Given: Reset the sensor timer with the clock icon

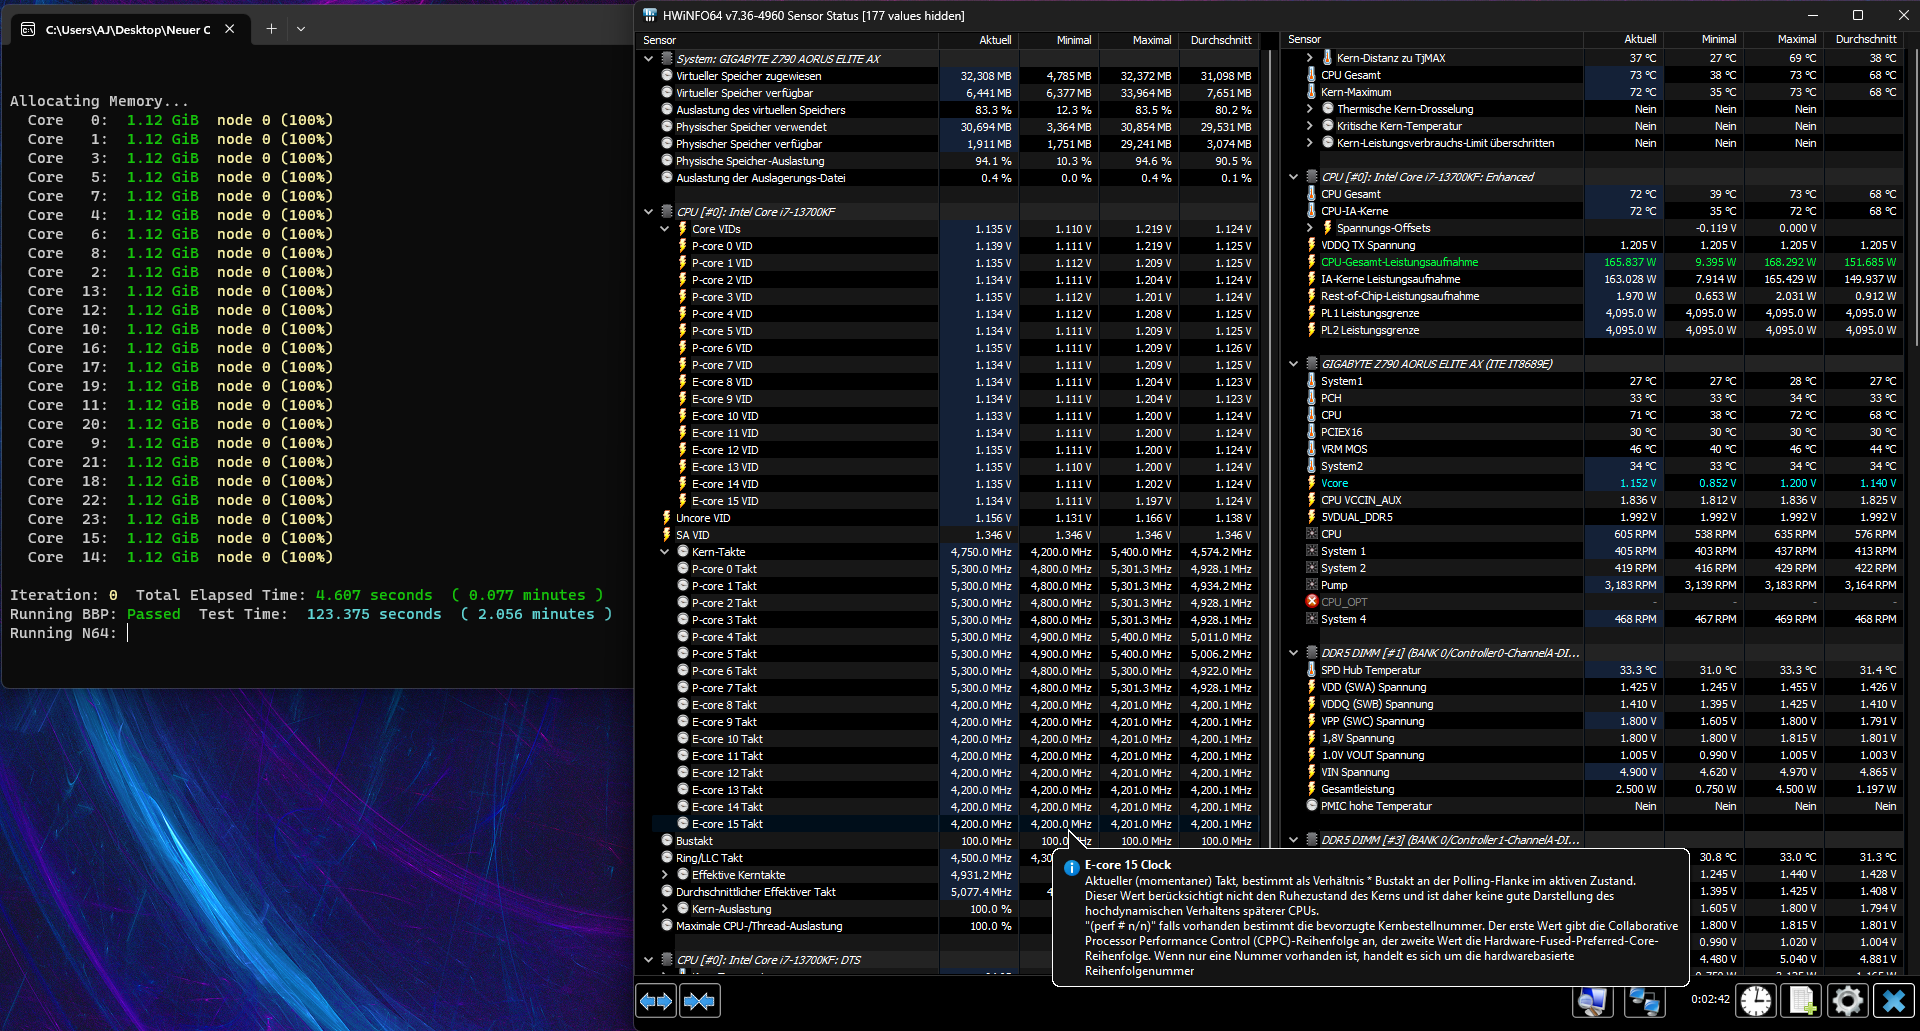Looking at the screenshot, I should click(1756, 1000).
